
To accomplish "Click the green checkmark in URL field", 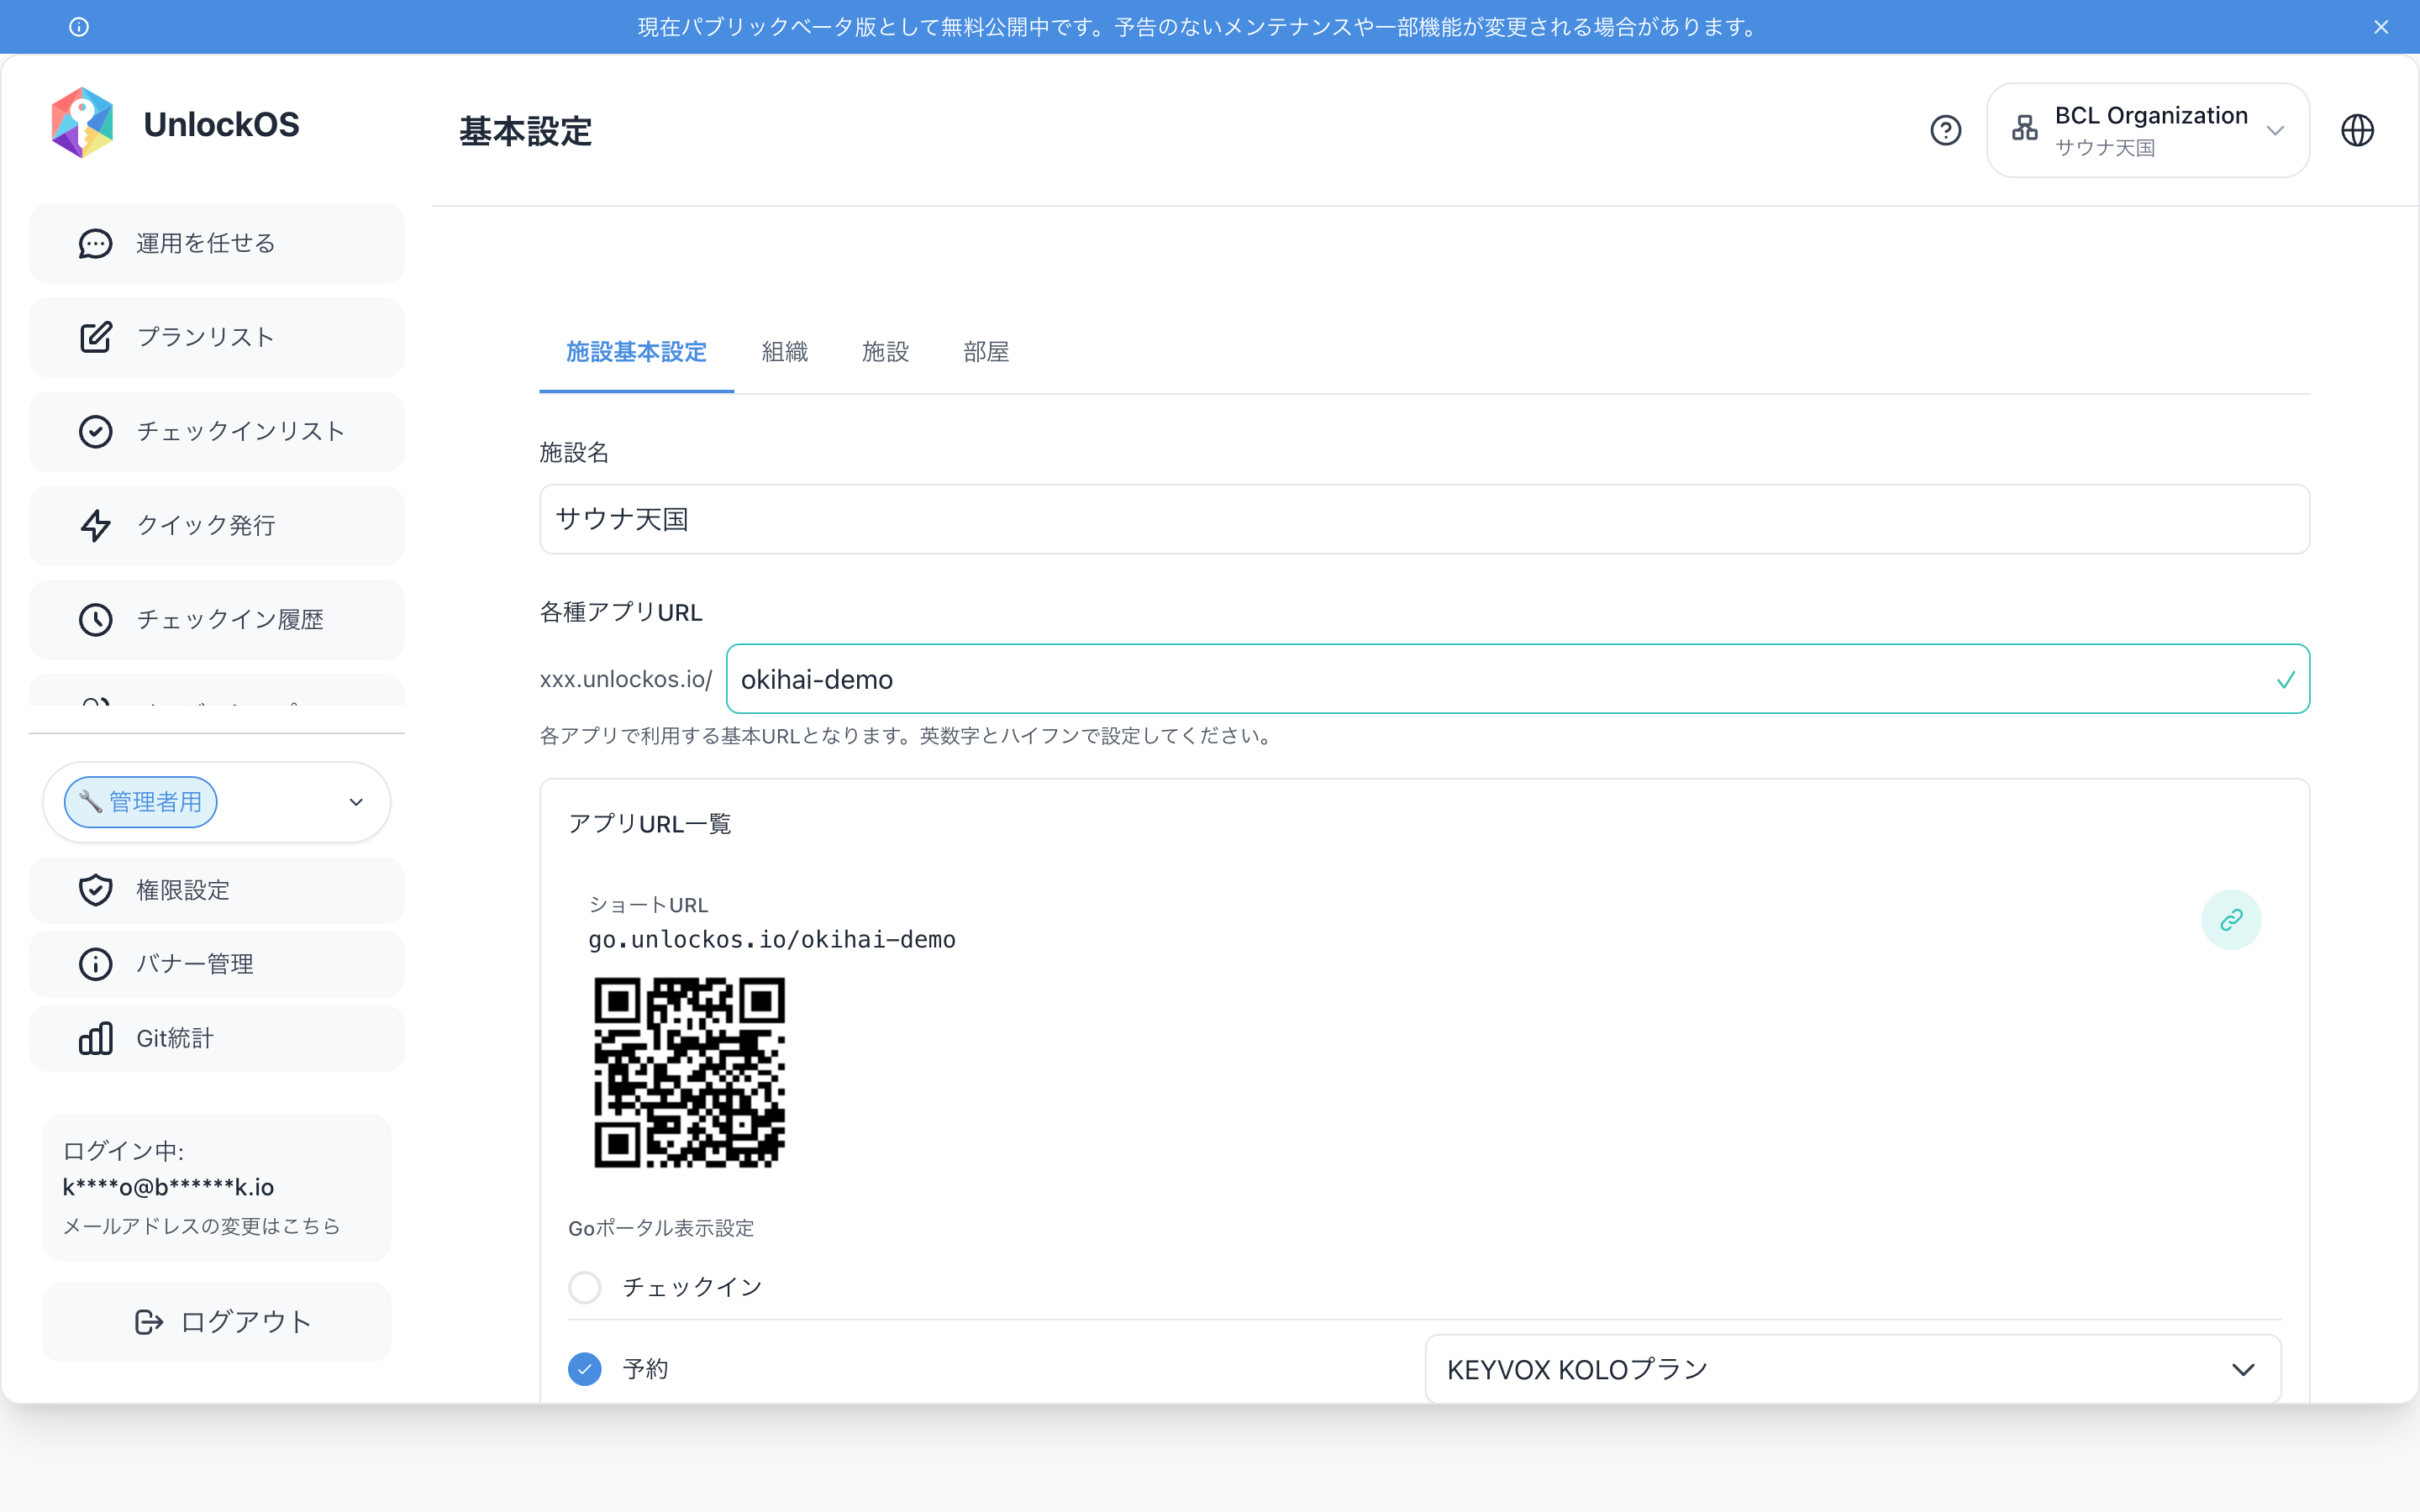I will pos(2285,680).
